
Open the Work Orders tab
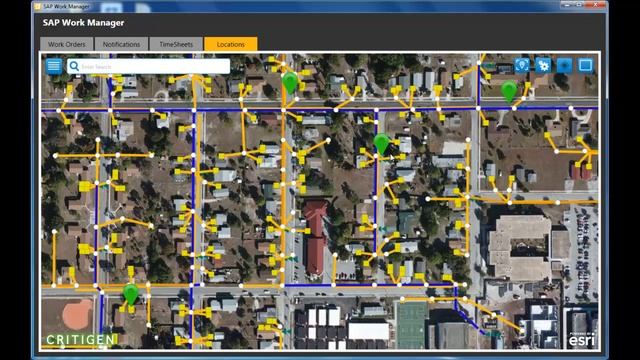tap(67, 44)
